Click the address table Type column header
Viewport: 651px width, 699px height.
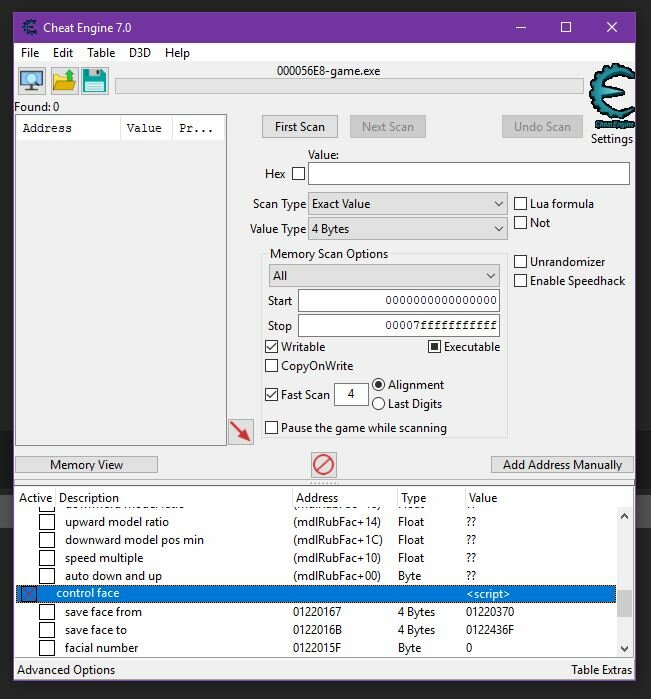tap(430, 498)
